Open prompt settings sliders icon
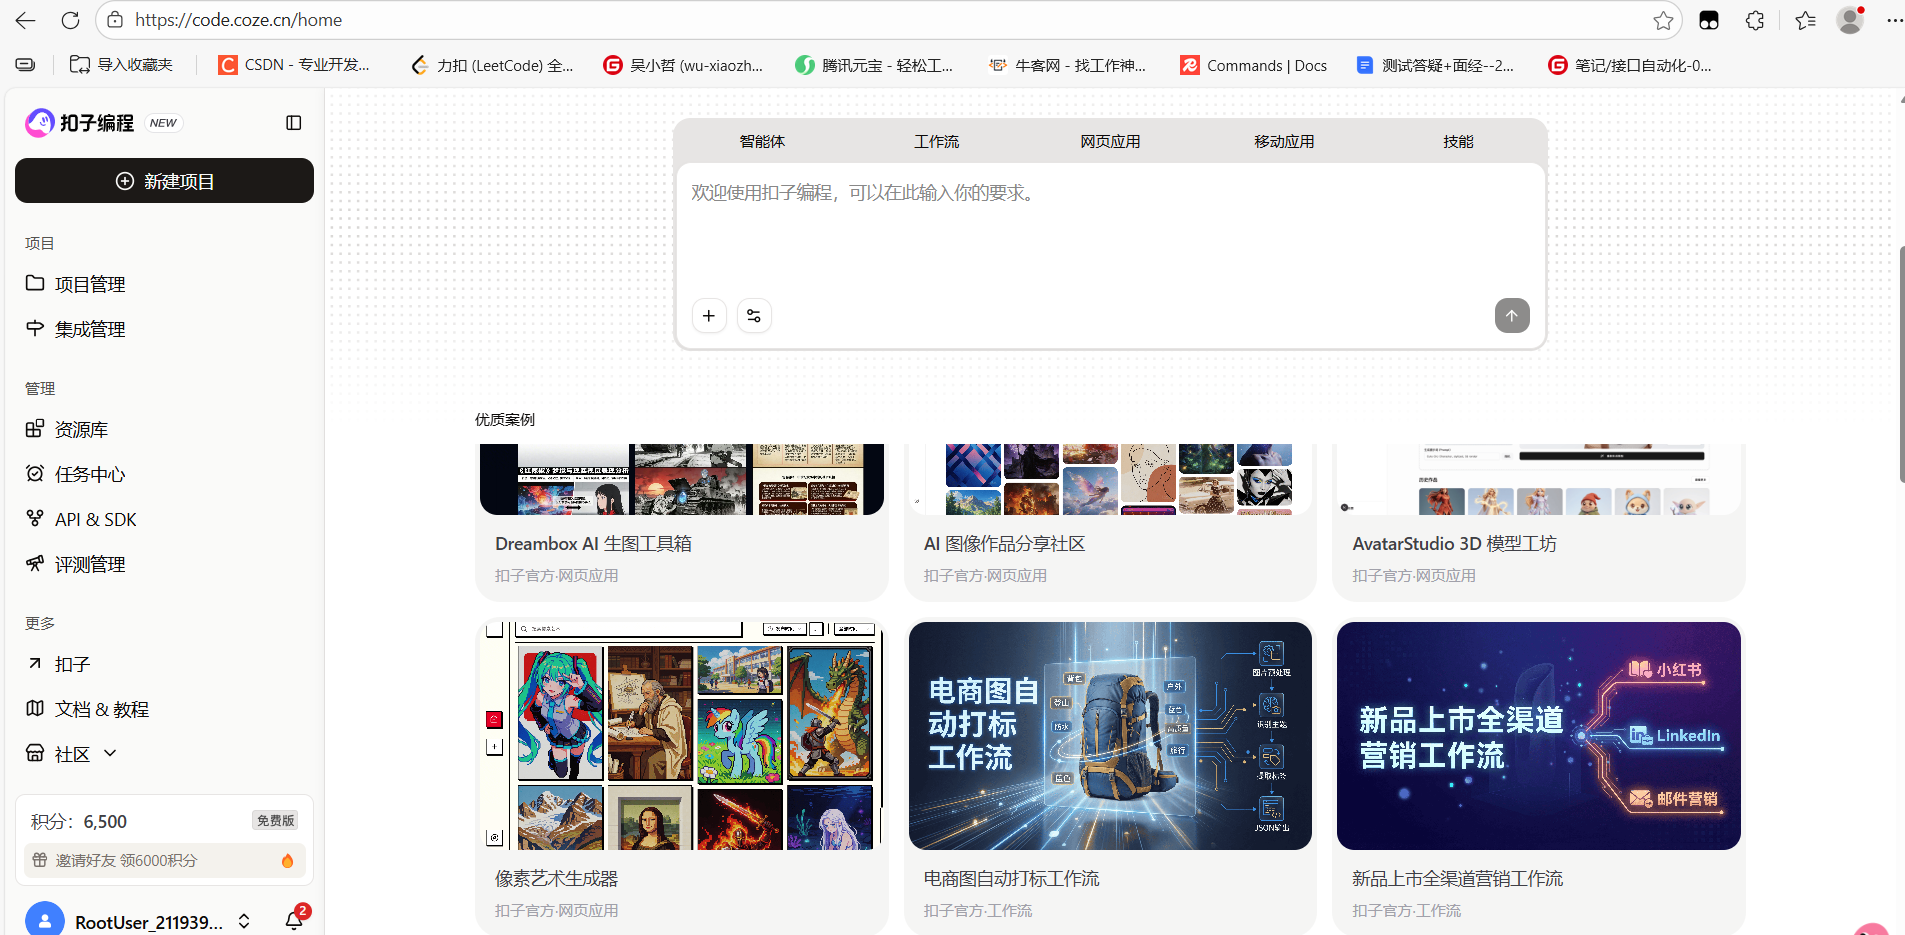1905x935 pixels. pos(754,316)
